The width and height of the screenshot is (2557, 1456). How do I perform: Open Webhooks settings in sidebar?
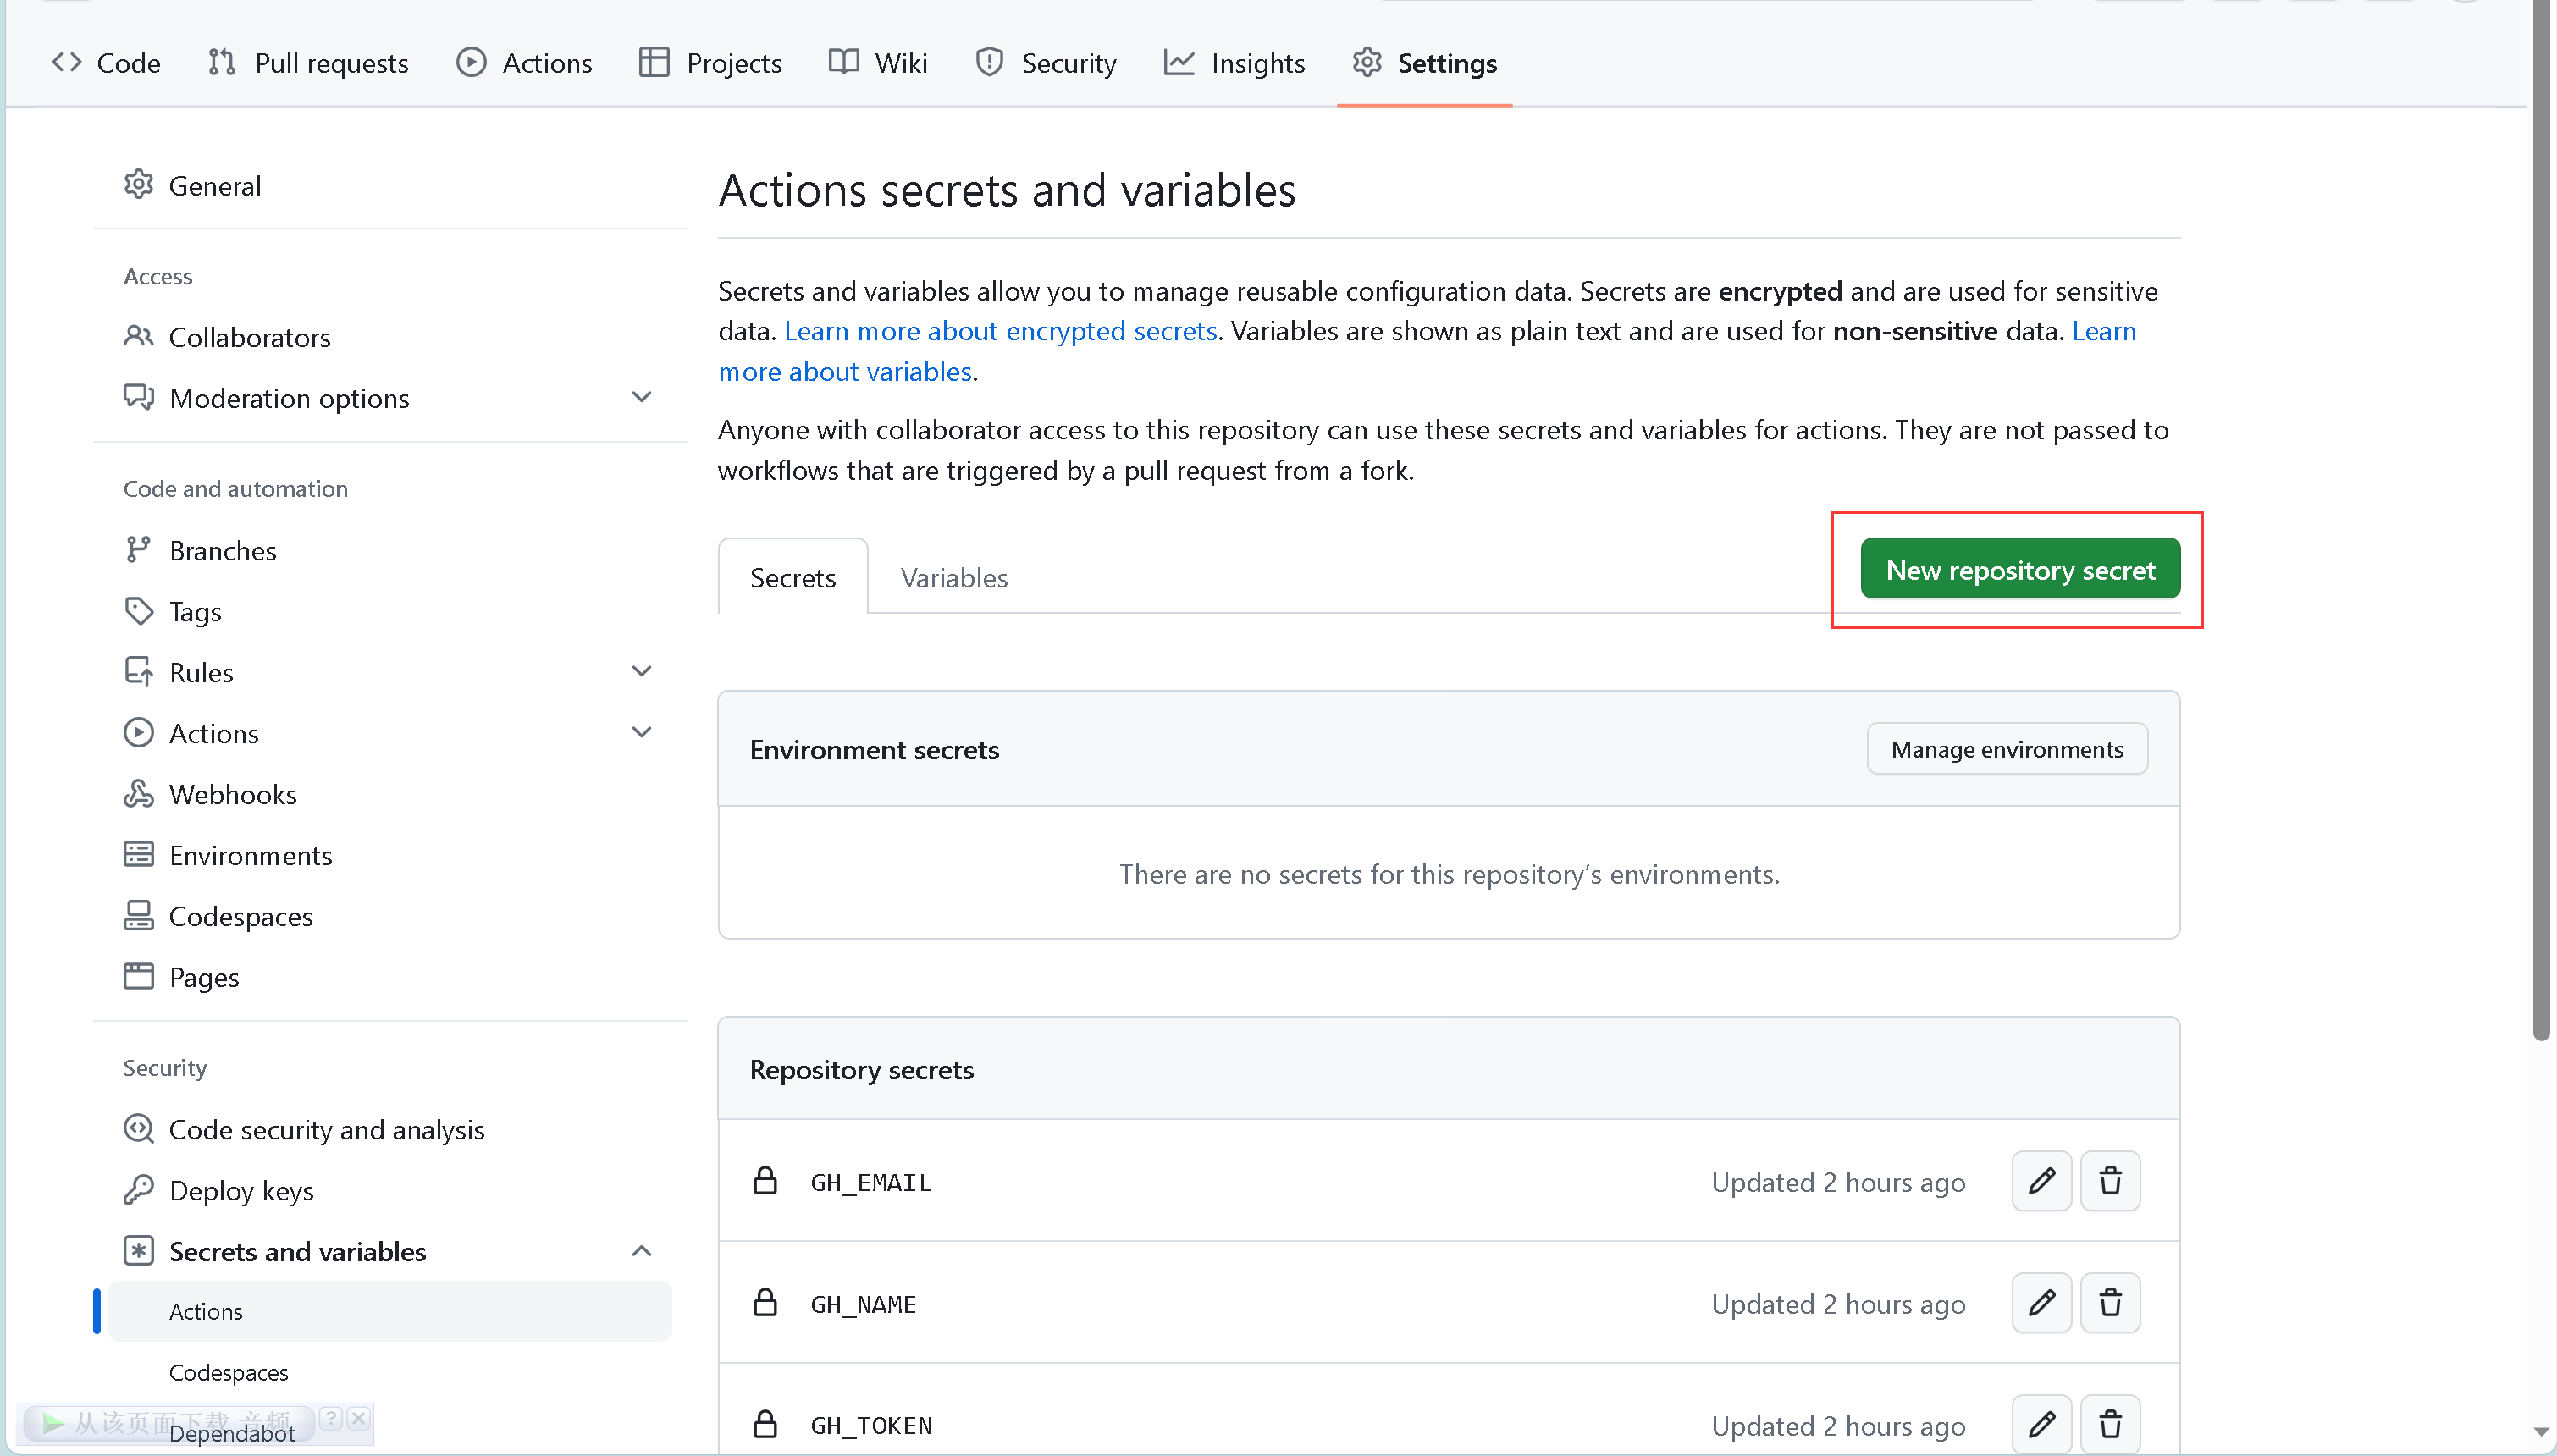tap(232, 794)
